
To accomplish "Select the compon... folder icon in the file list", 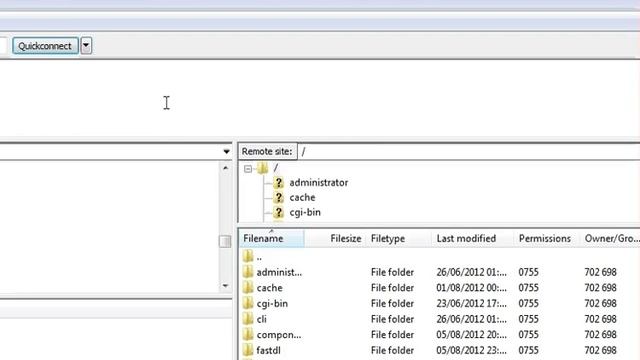I will point(248,335).
